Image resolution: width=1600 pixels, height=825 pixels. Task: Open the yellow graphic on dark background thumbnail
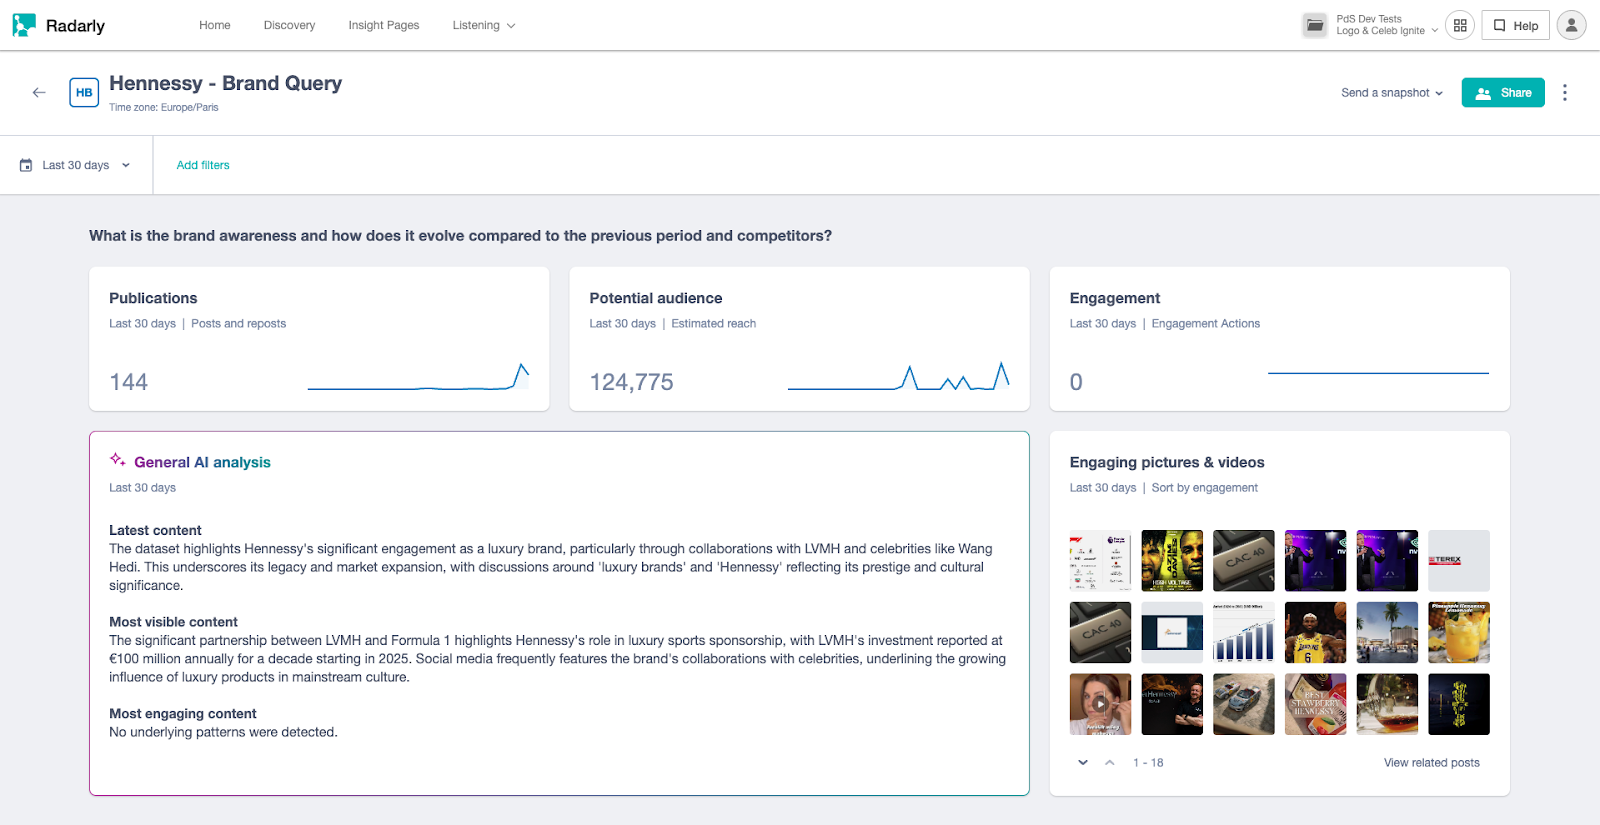click(1459, 704)
